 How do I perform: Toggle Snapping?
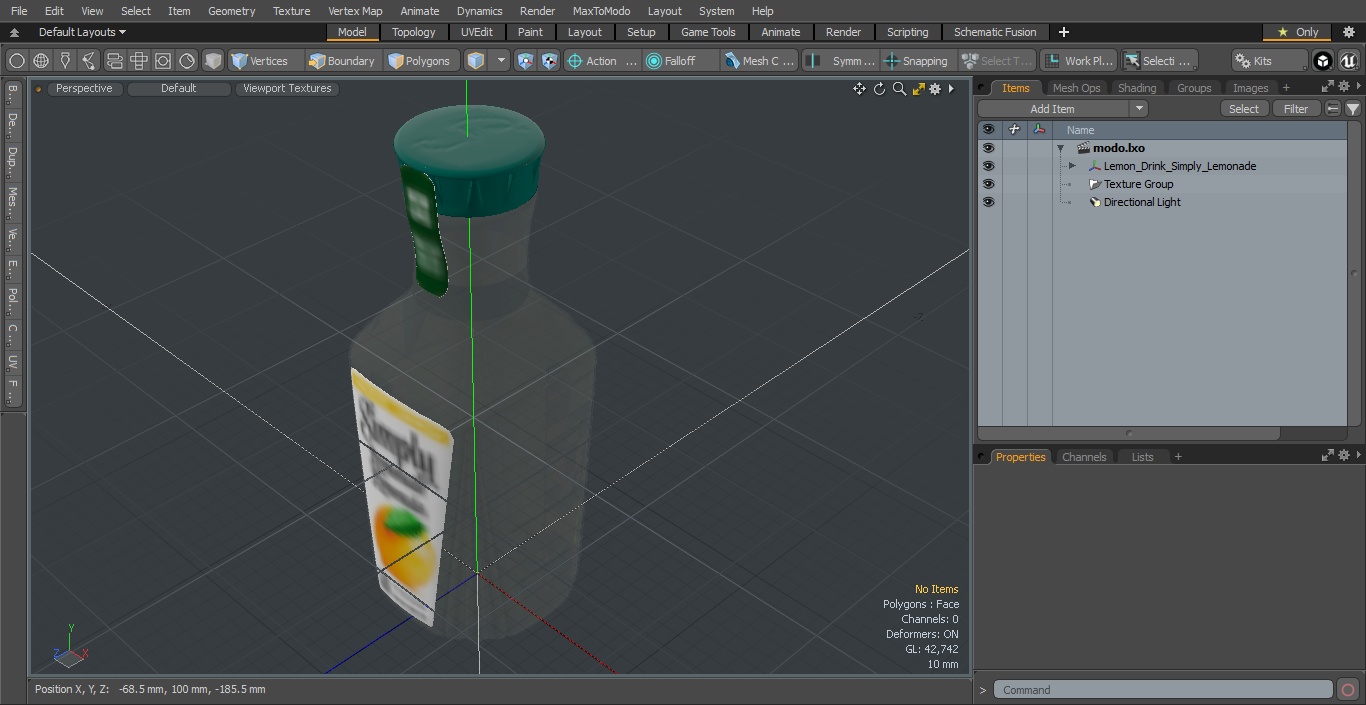coord(917,61)
